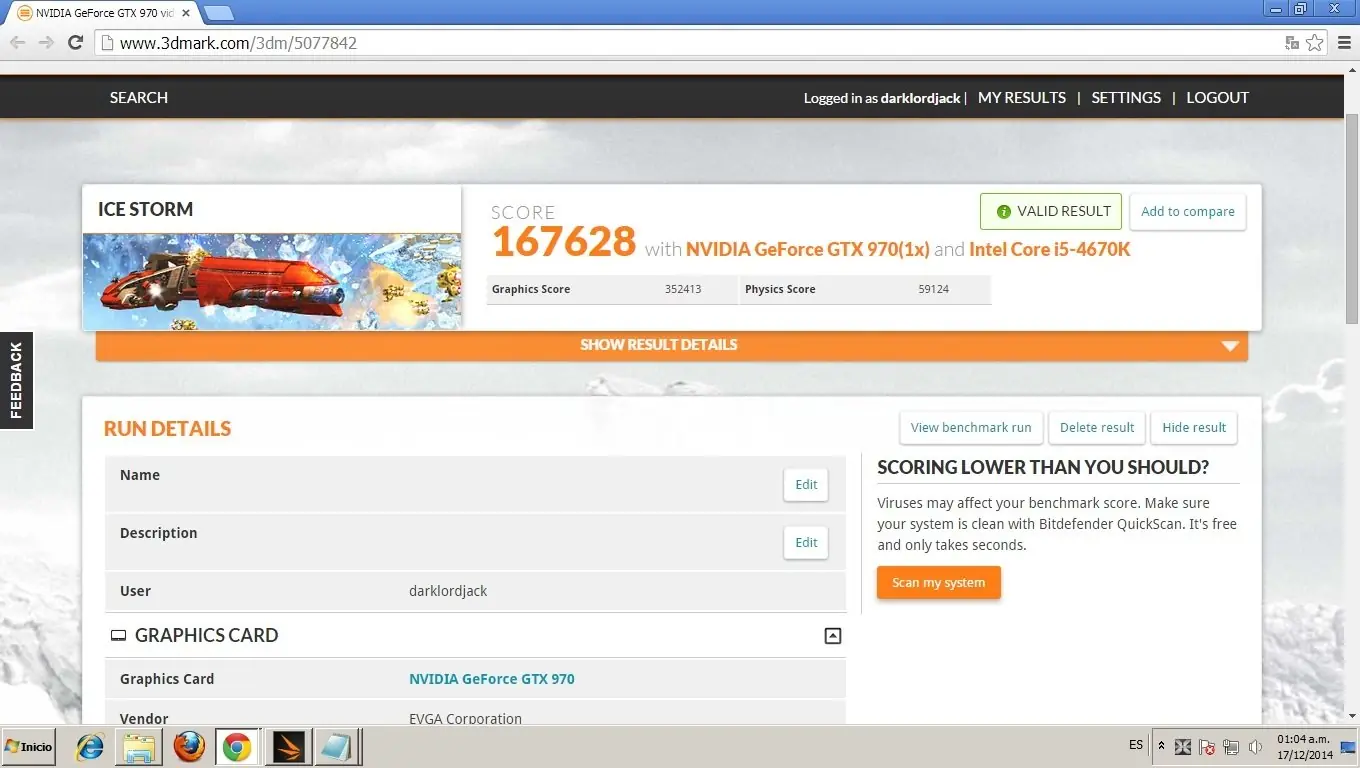Switch to Chrome in the taskbar
The width and height of the screenshot is (1360, 768).
[x=237, y=747]
